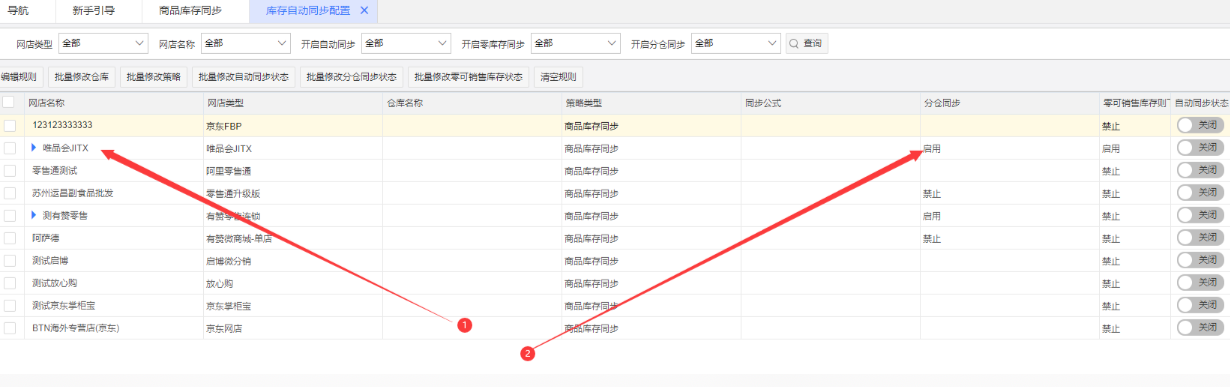Click the 分仓同步 column header
The height and width of the screenshot is (387, 1230).
click(x=1009, y=102)
